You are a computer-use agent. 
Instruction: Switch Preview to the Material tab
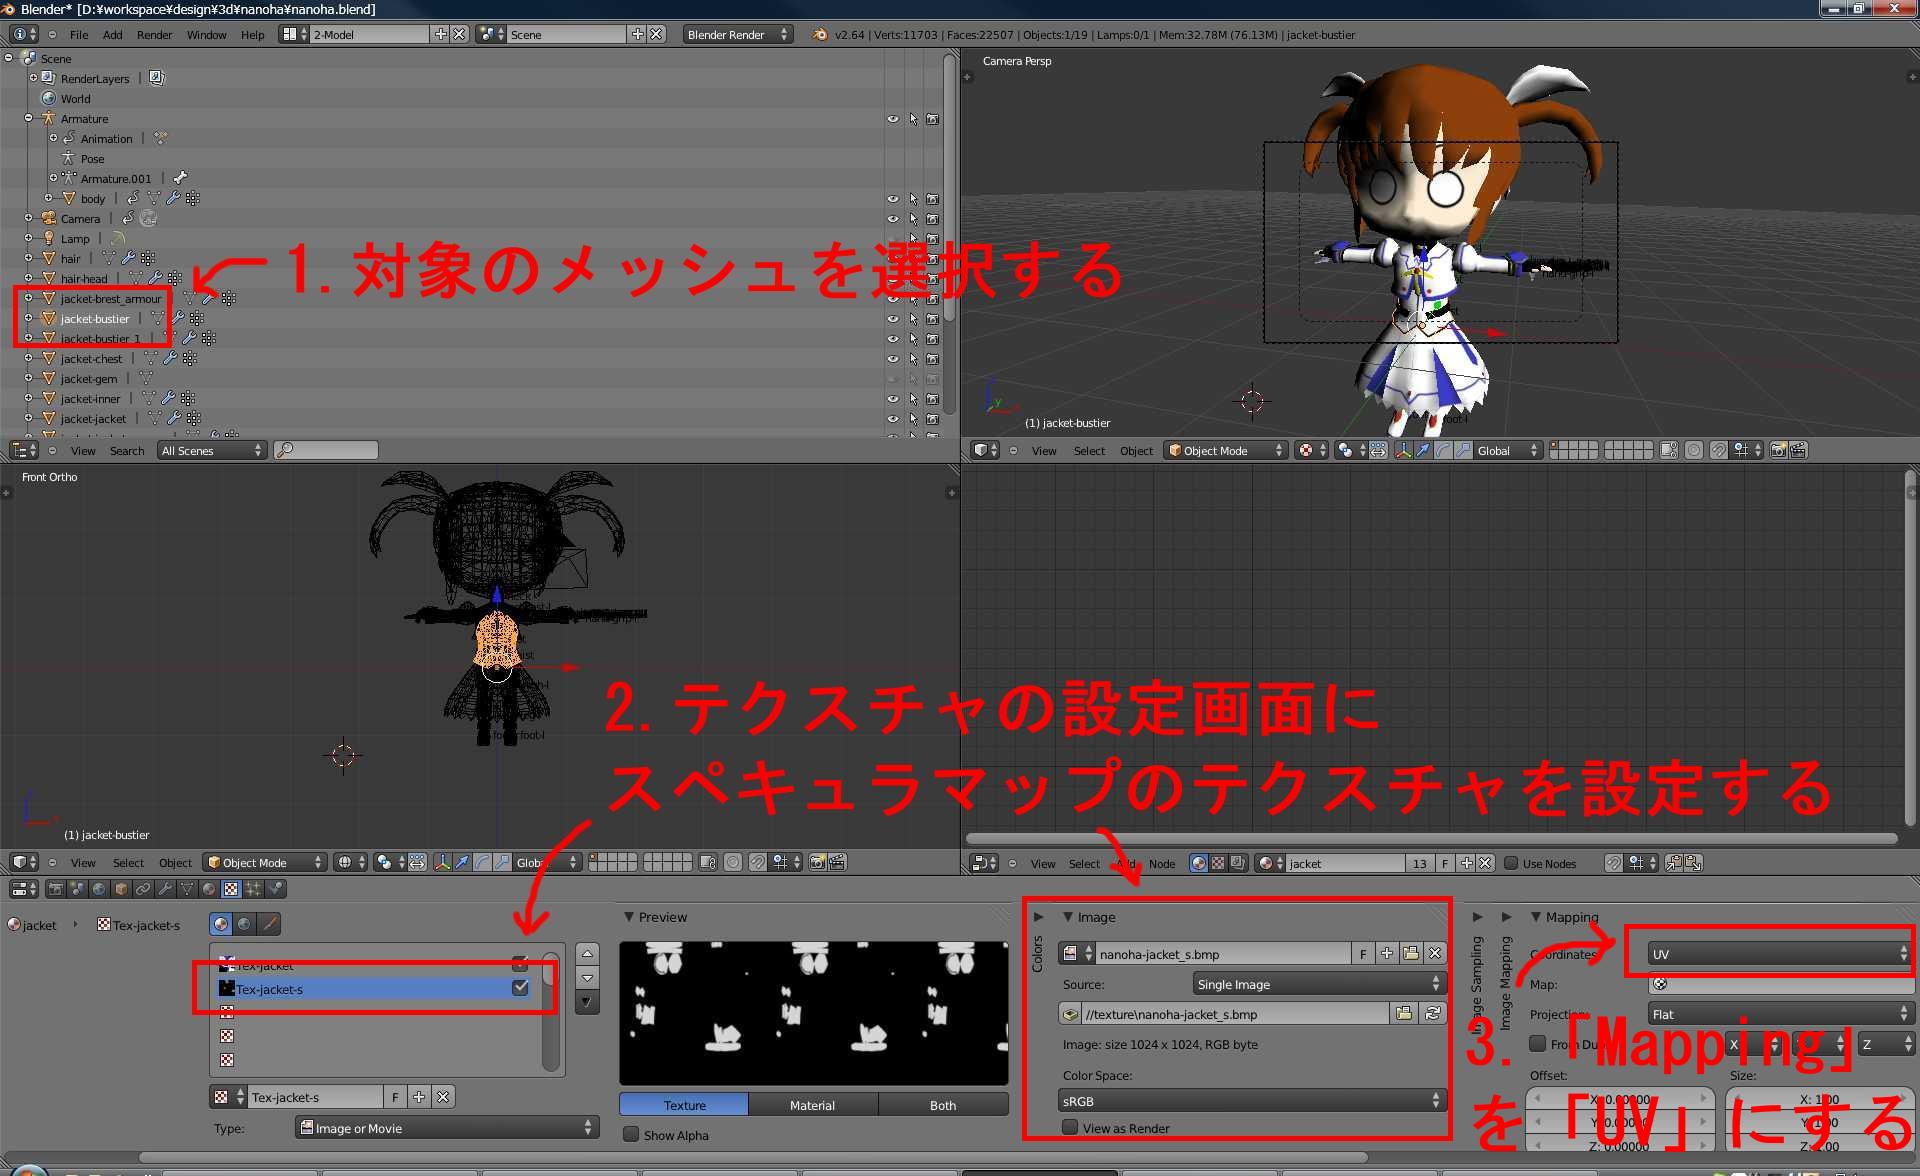[x=812, y=1104]
